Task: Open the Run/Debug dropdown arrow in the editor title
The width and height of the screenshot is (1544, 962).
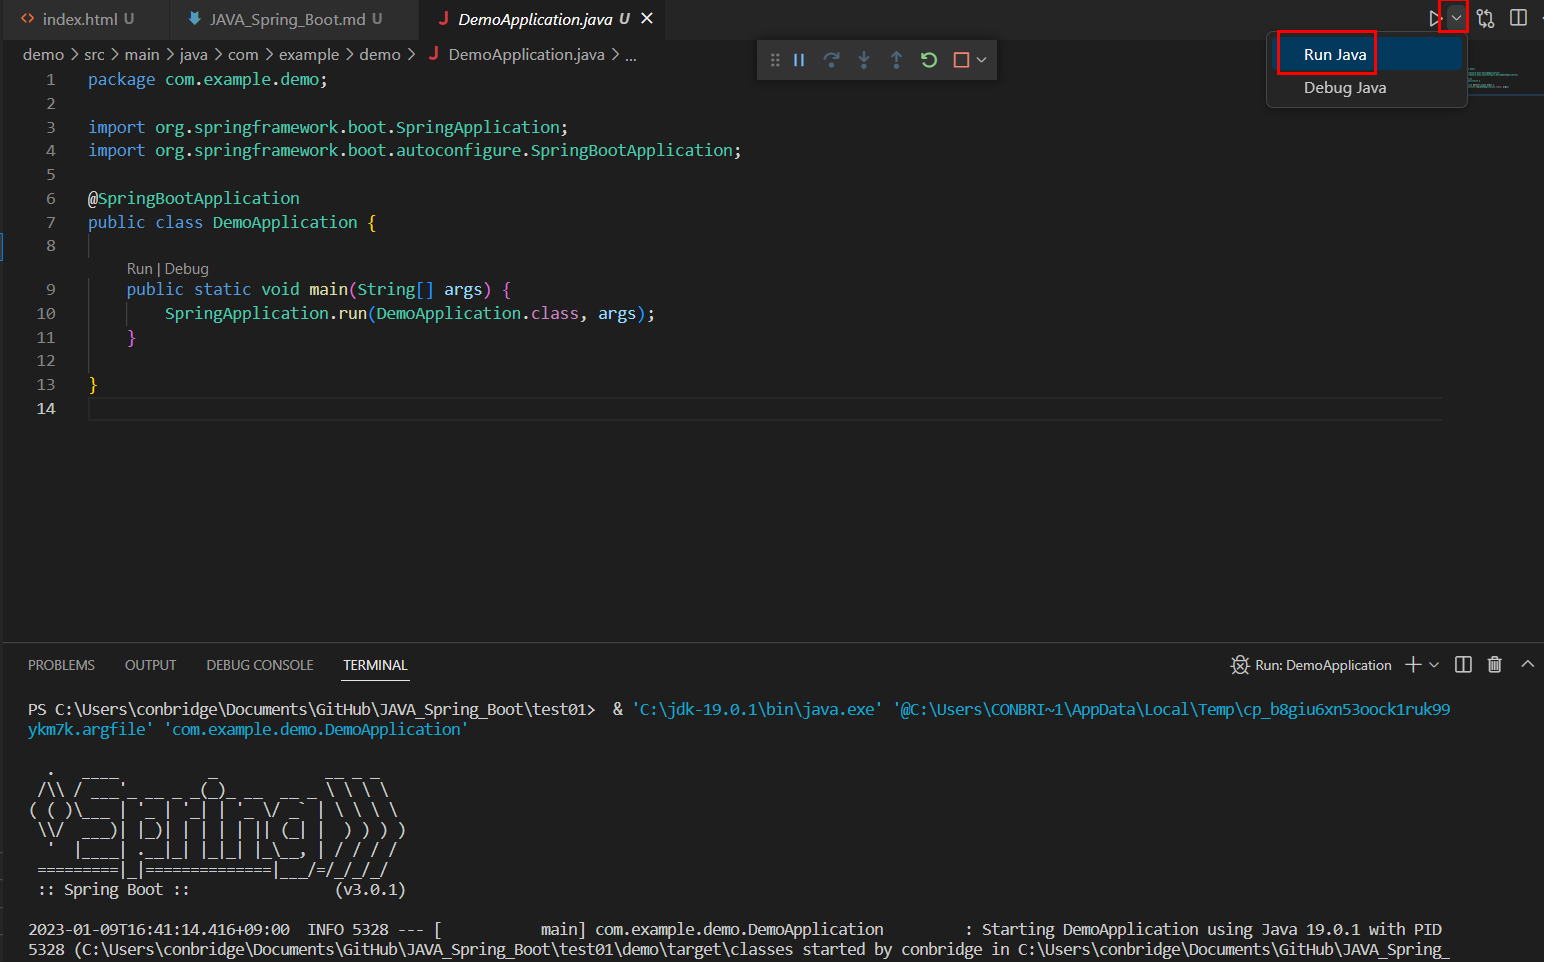Action: tap(1456, 18)
